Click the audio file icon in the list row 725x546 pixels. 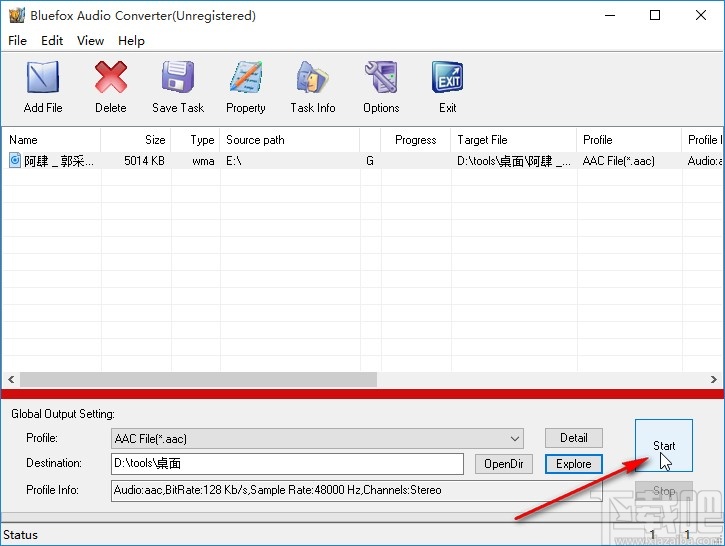click(x=15, y=160)
